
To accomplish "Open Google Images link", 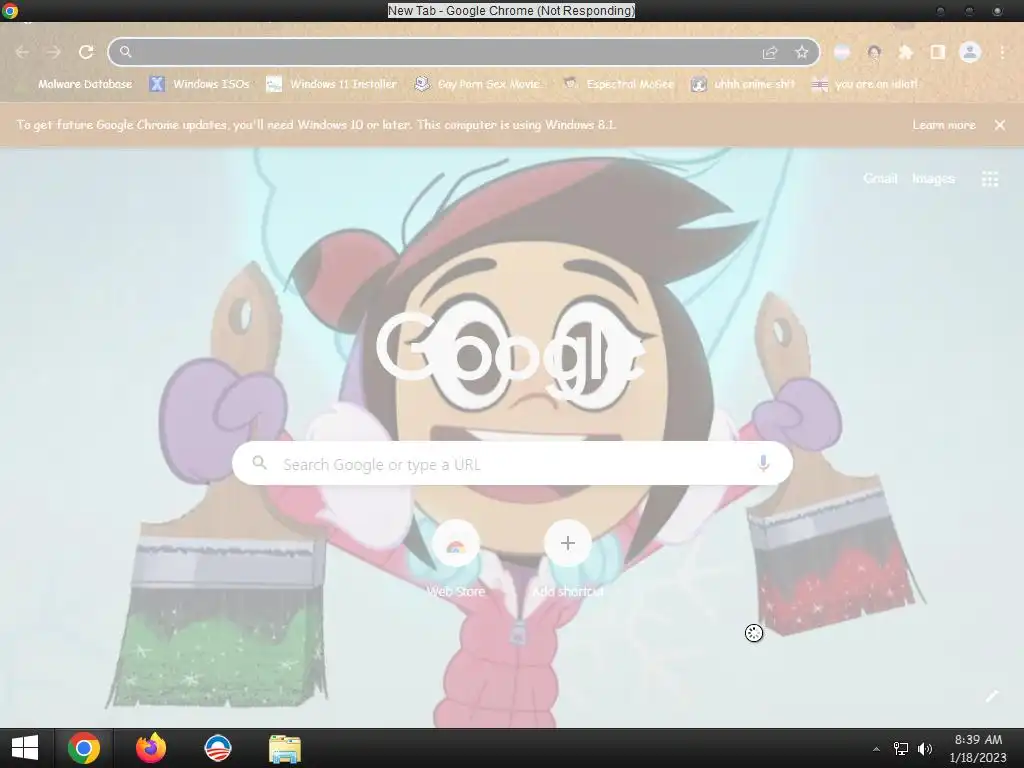I will point(933,178).
